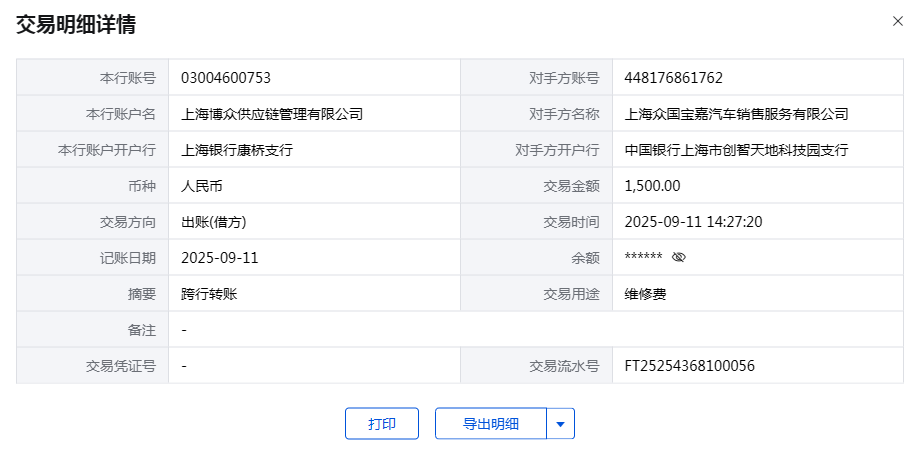Click the transaction direction 出账(借方)
922x460 pixels.
[x=214, y=221]
